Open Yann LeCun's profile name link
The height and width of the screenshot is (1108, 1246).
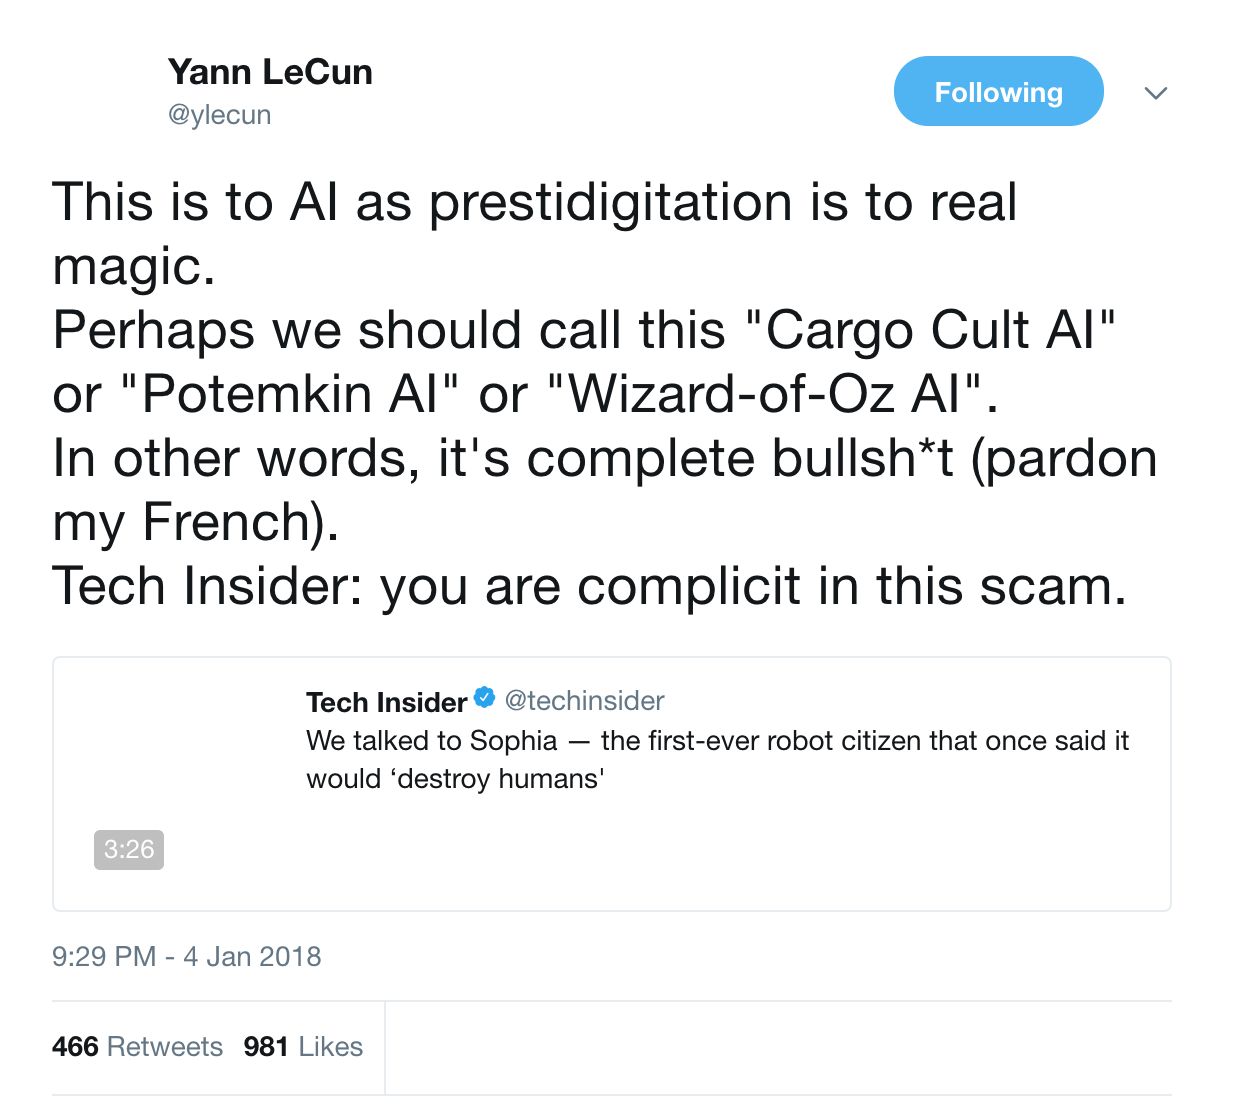click(x=270, y=72)
